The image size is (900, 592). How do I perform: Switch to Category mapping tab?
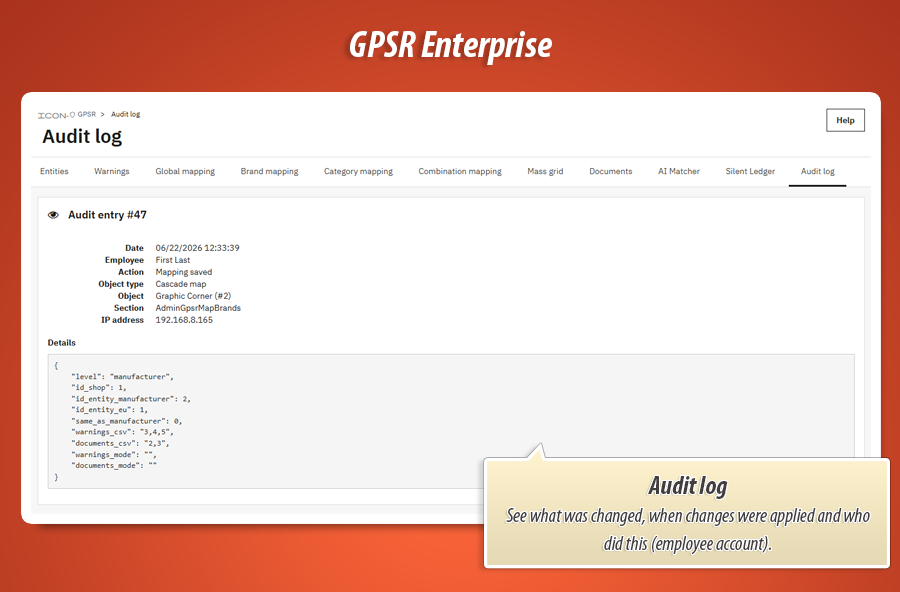click(358, 171)
